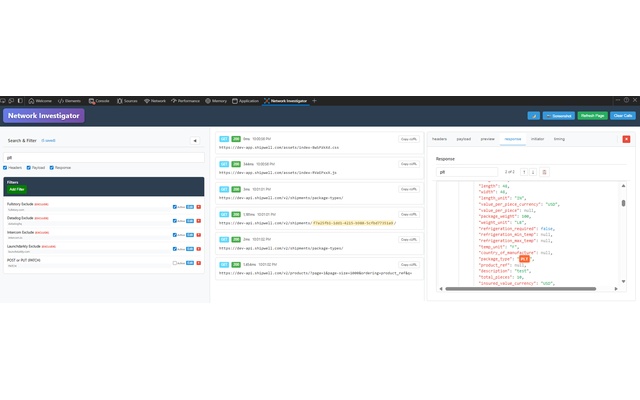Copy cURL for the highlighted shipments ID request
640x400 pixels.
409,214
